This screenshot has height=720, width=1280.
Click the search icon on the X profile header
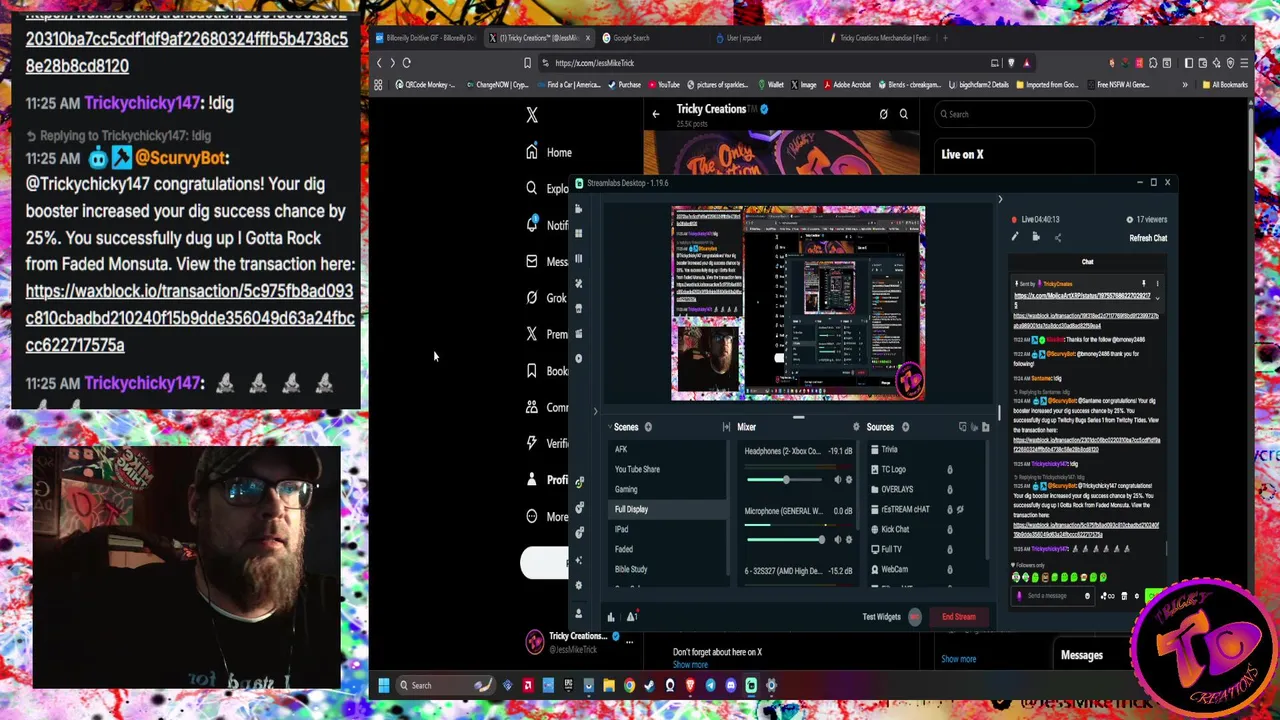tap(903, 114)
